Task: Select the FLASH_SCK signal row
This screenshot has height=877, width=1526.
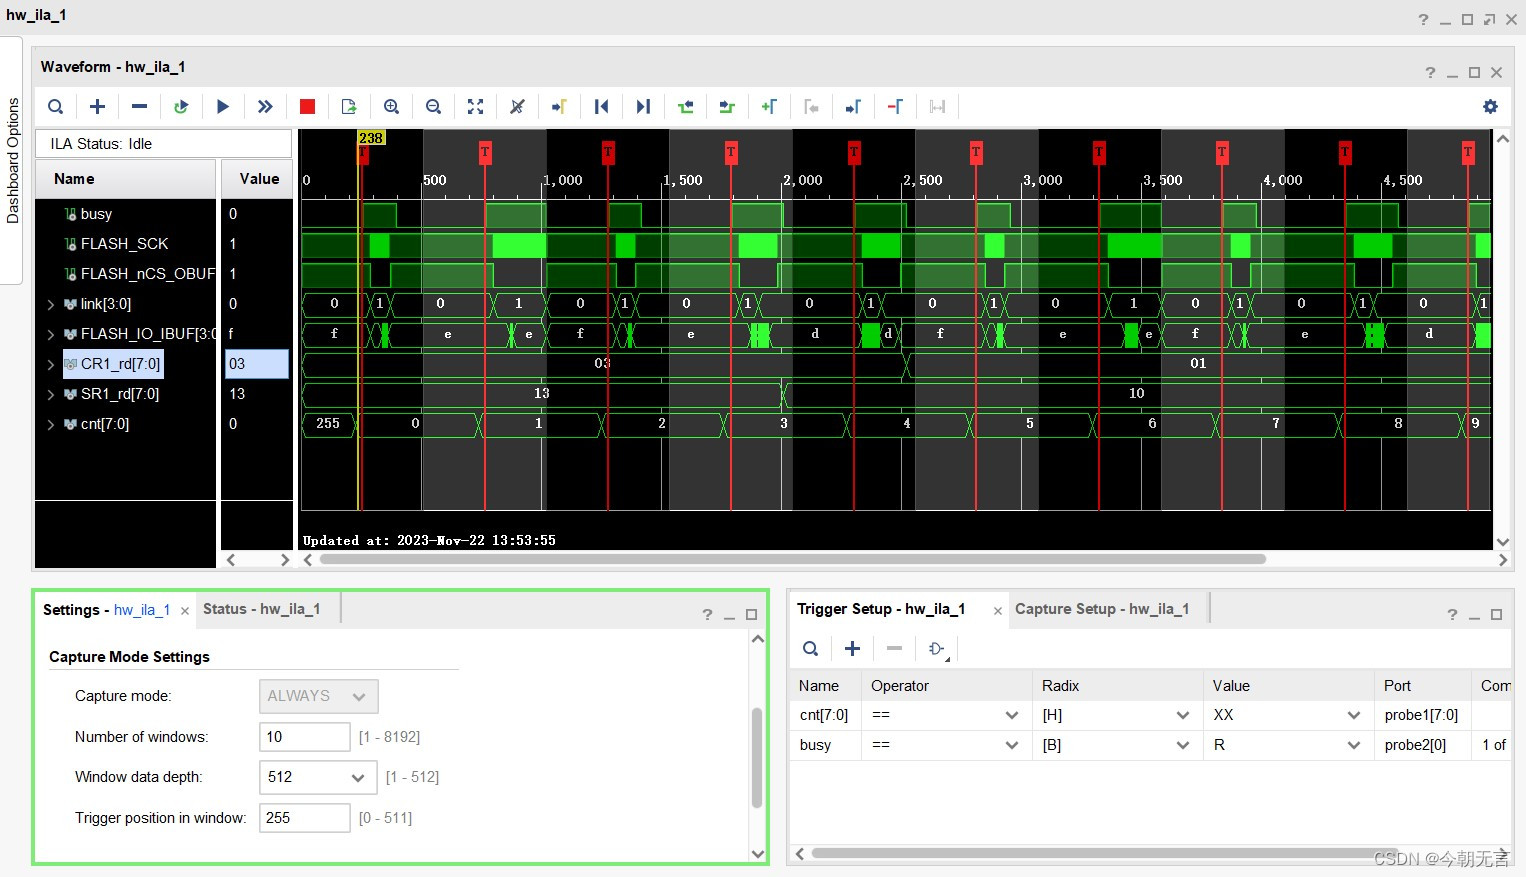Action: pos(126,244)
